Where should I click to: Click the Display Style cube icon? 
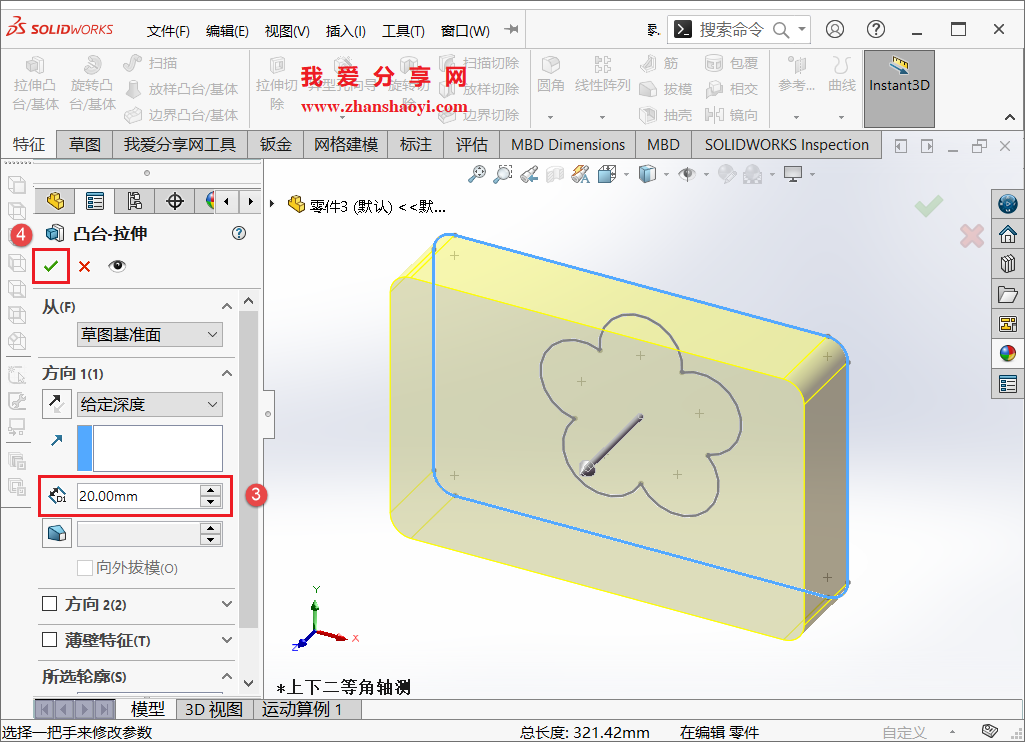tap(648, 173)
